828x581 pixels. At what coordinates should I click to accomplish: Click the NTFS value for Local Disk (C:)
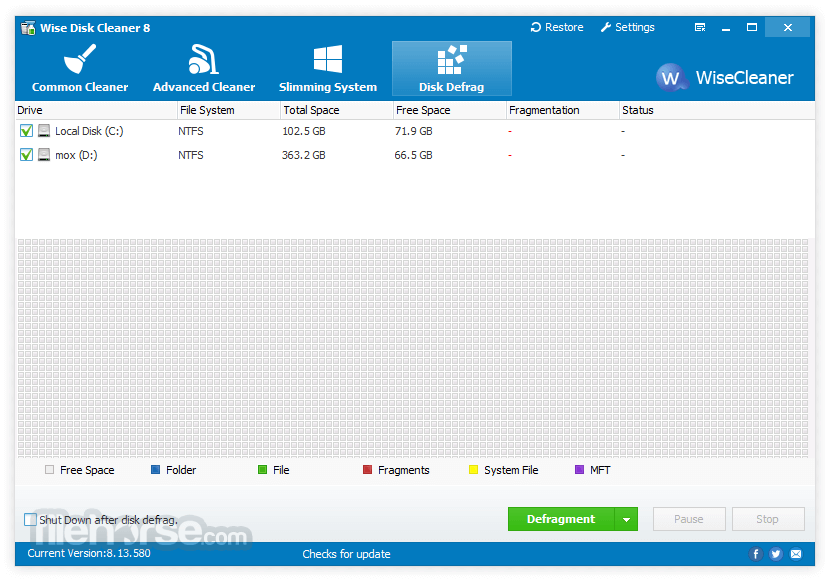click(191, 131)
